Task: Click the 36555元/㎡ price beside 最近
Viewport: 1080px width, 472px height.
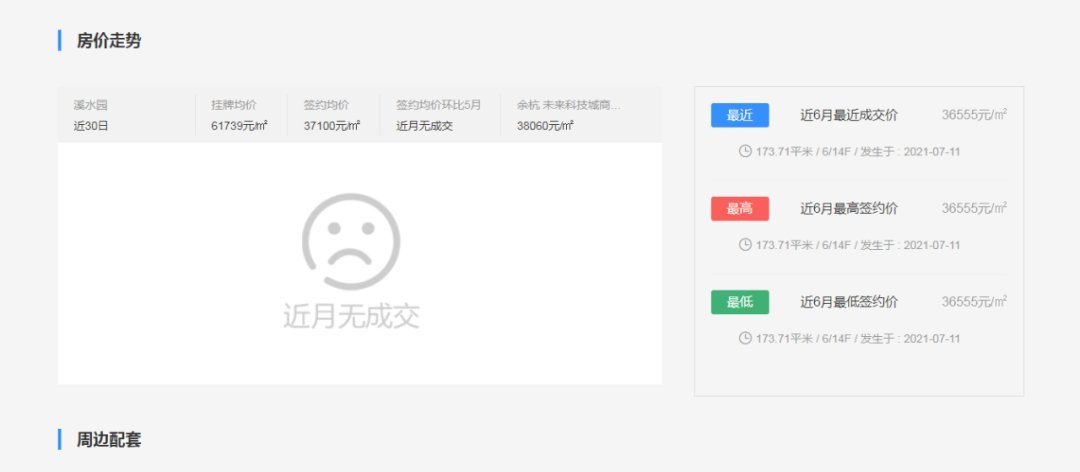Action: (974, 115)
